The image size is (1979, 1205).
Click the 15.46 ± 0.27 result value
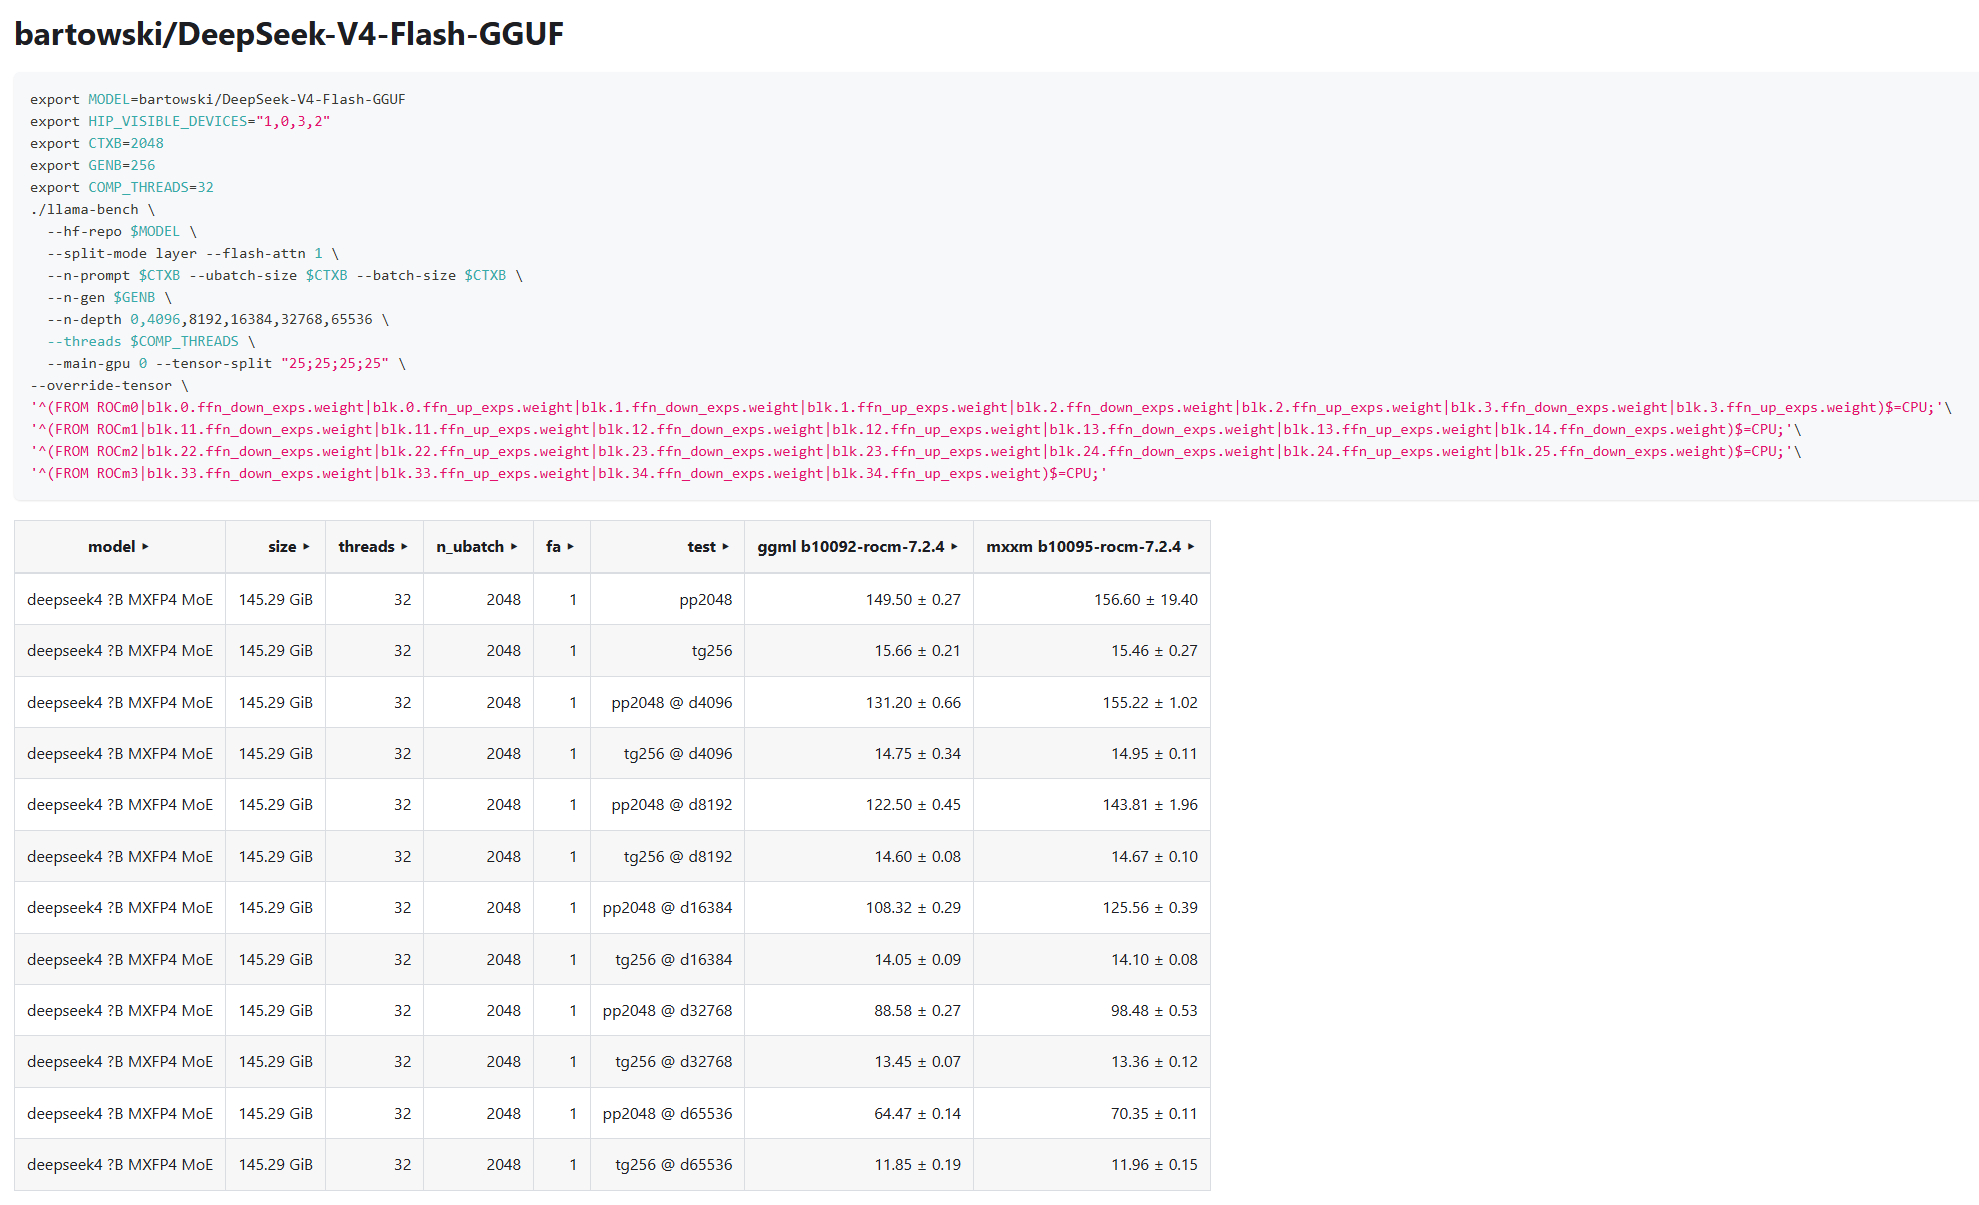[1155, 651]
